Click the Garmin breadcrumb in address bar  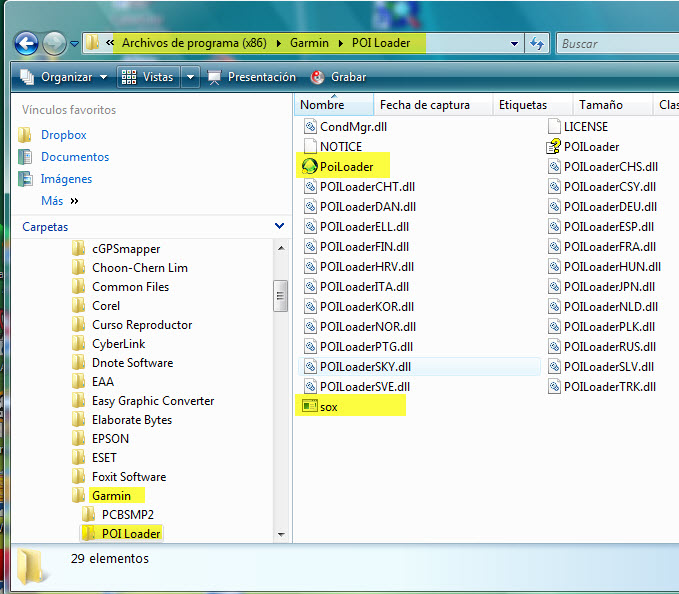[x=309, y=43]
